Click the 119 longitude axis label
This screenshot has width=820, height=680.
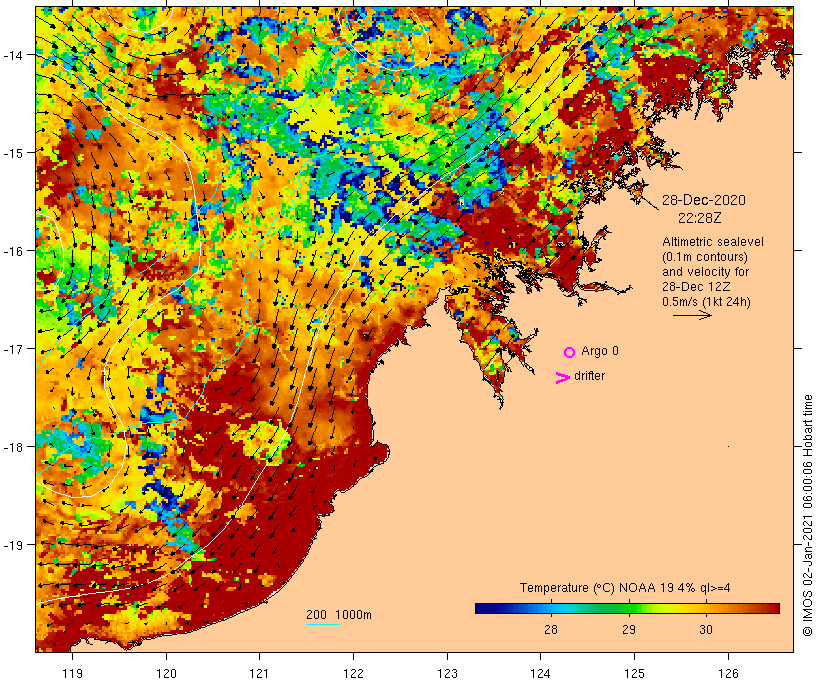(x=72, y=673)
